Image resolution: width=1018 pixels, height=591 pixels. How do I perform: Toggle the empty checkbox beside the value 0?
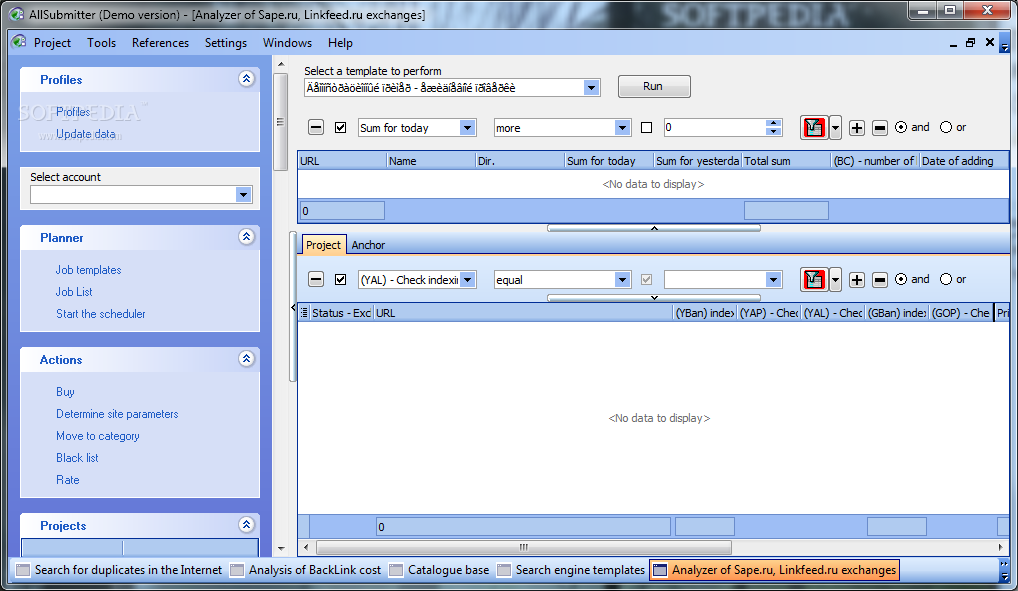tap(647, 128)
